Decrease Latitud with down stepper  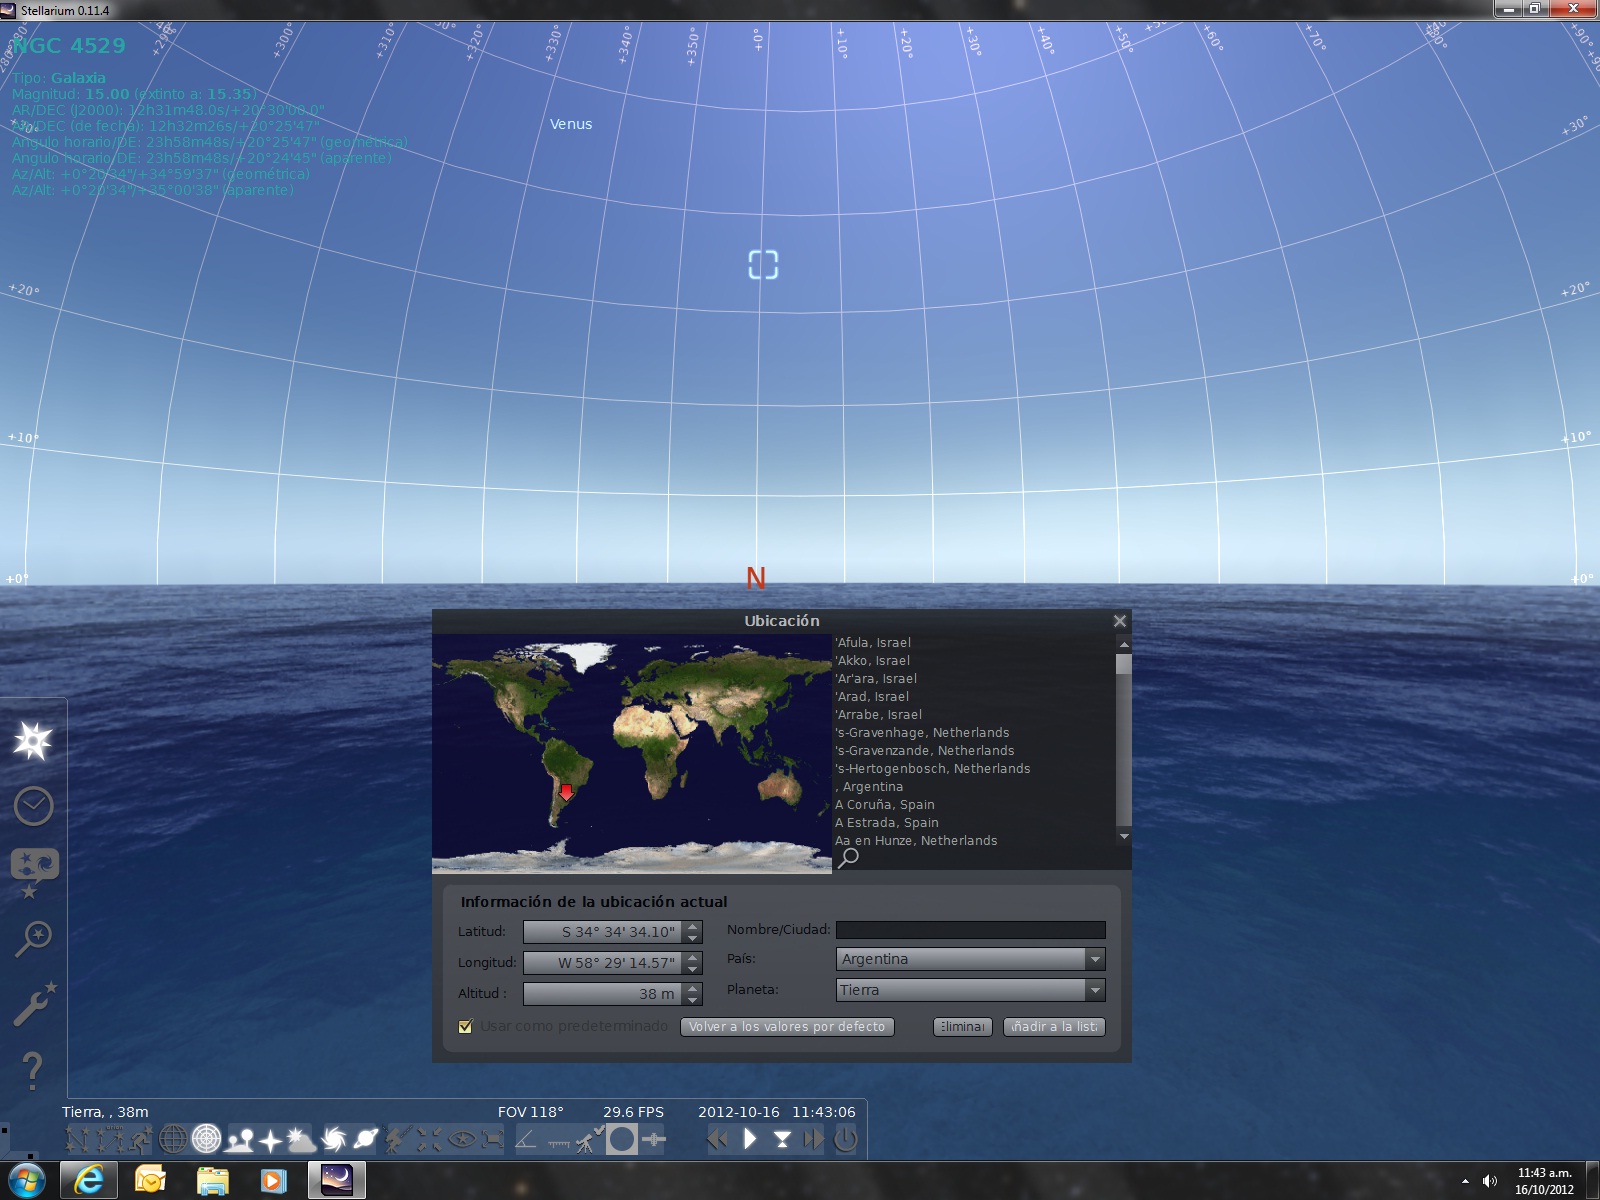693,938
